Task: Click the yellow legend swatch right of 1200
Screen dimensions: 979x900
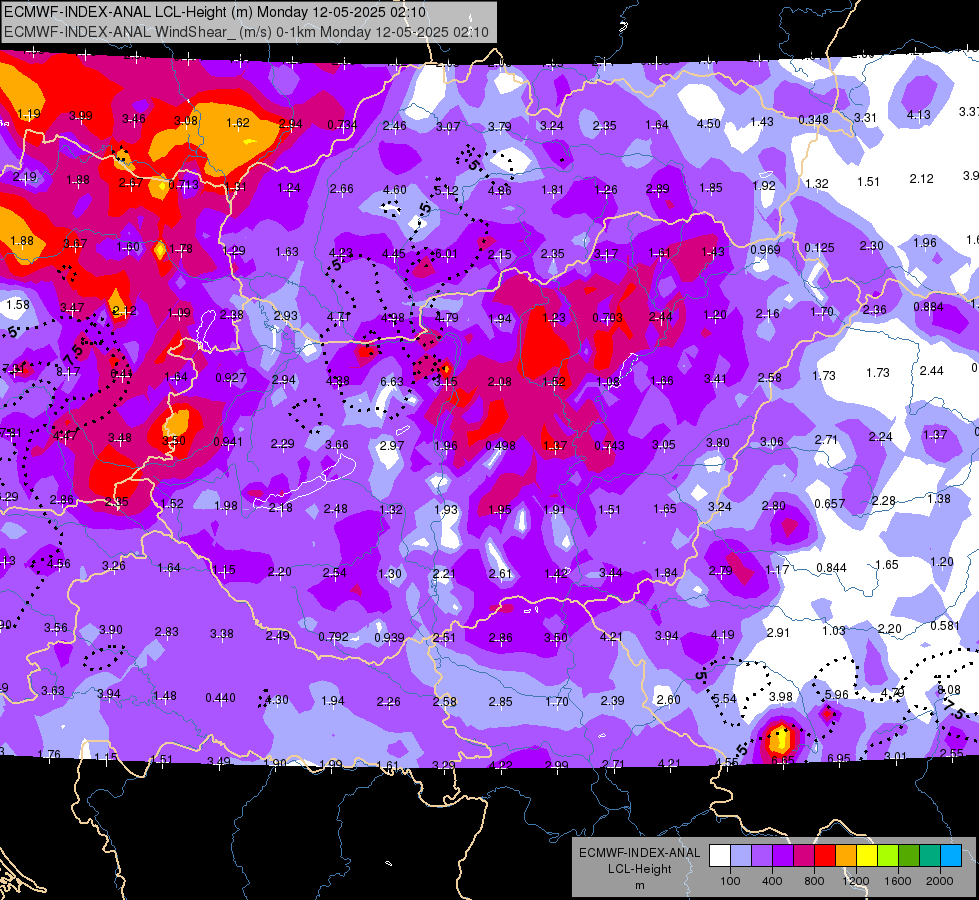Action: point(867,856)
